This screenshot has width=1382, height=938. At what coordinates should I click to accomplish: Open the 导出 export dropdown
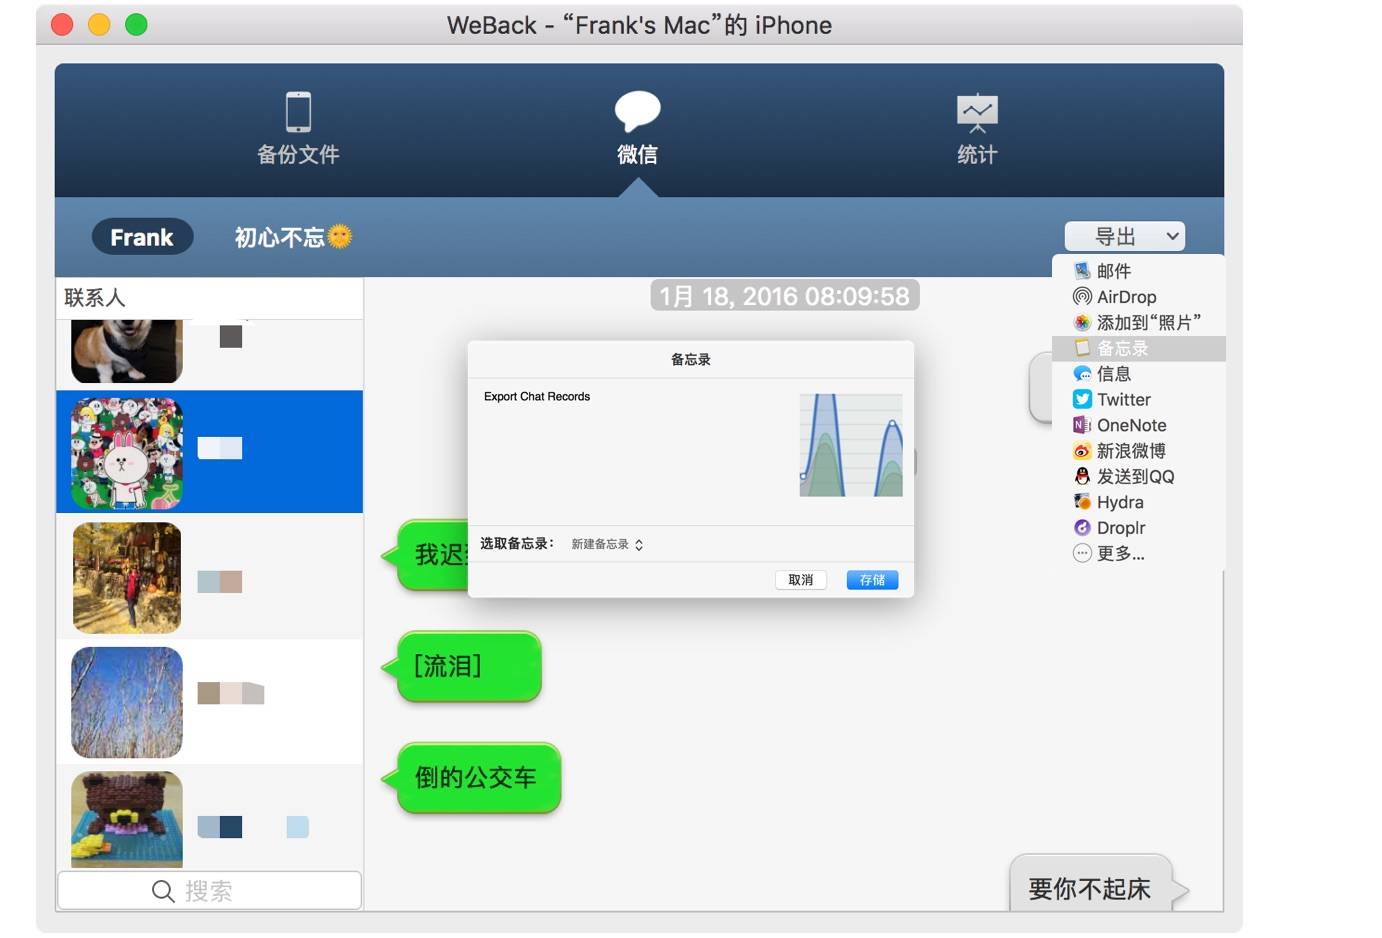pos(1125,236)
